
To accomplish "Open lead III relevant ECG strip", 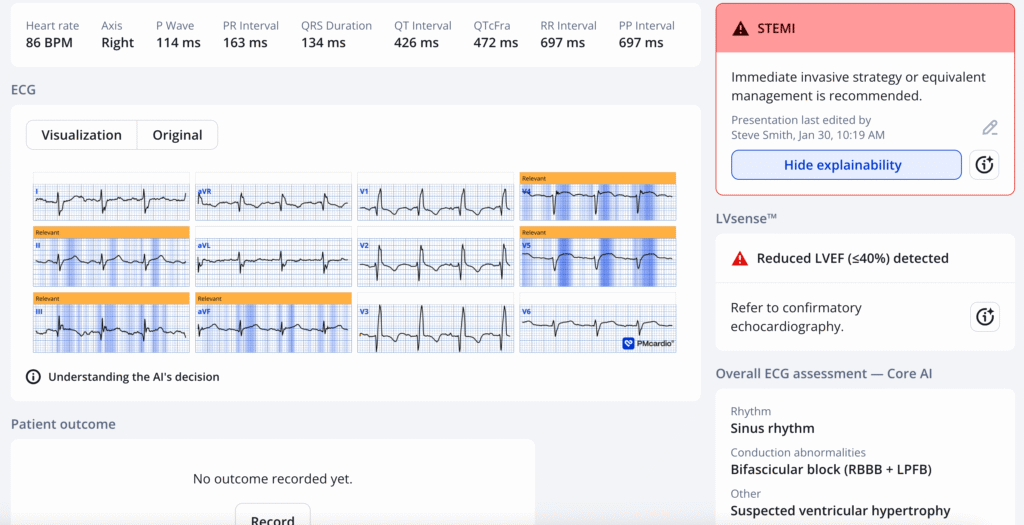I will tap(111, 327).
